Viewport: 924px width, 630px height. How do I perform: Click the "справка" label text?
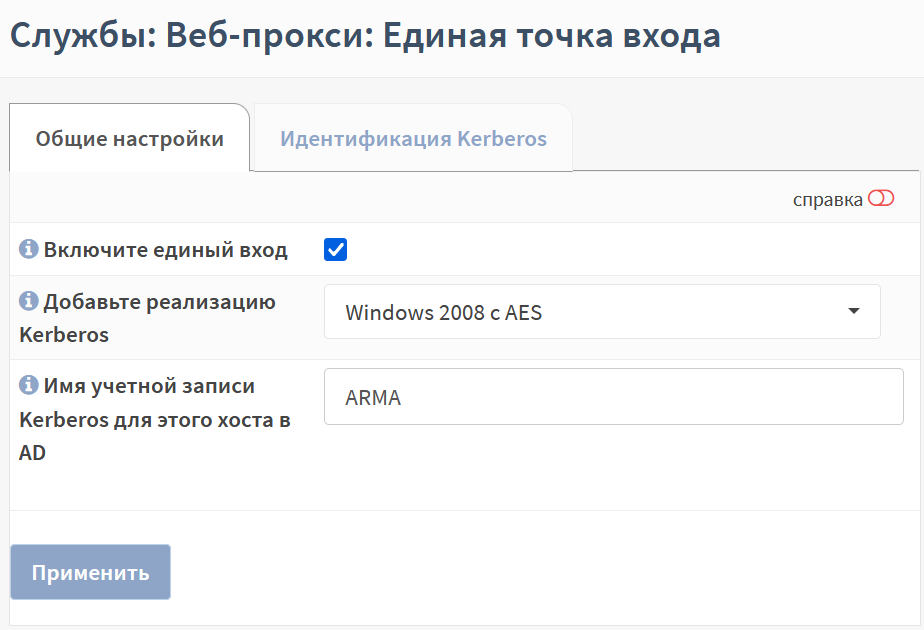[x=827, y=200]
